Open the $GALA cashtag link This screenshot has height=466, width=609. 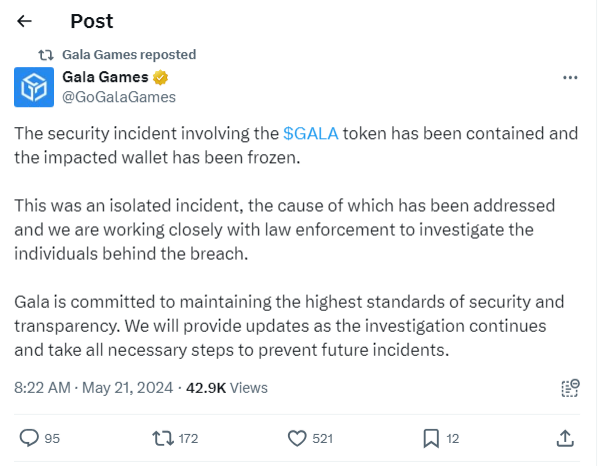(310, 133)
